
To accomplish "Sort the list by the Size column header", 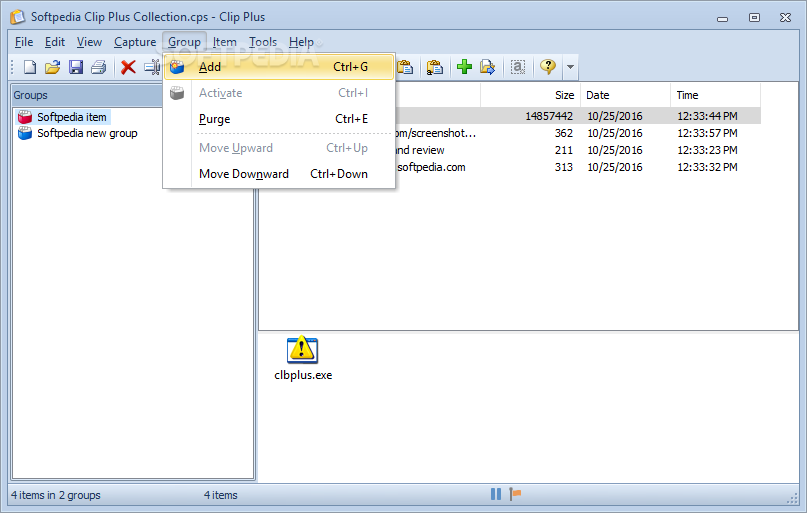I will tap(531, 95).
